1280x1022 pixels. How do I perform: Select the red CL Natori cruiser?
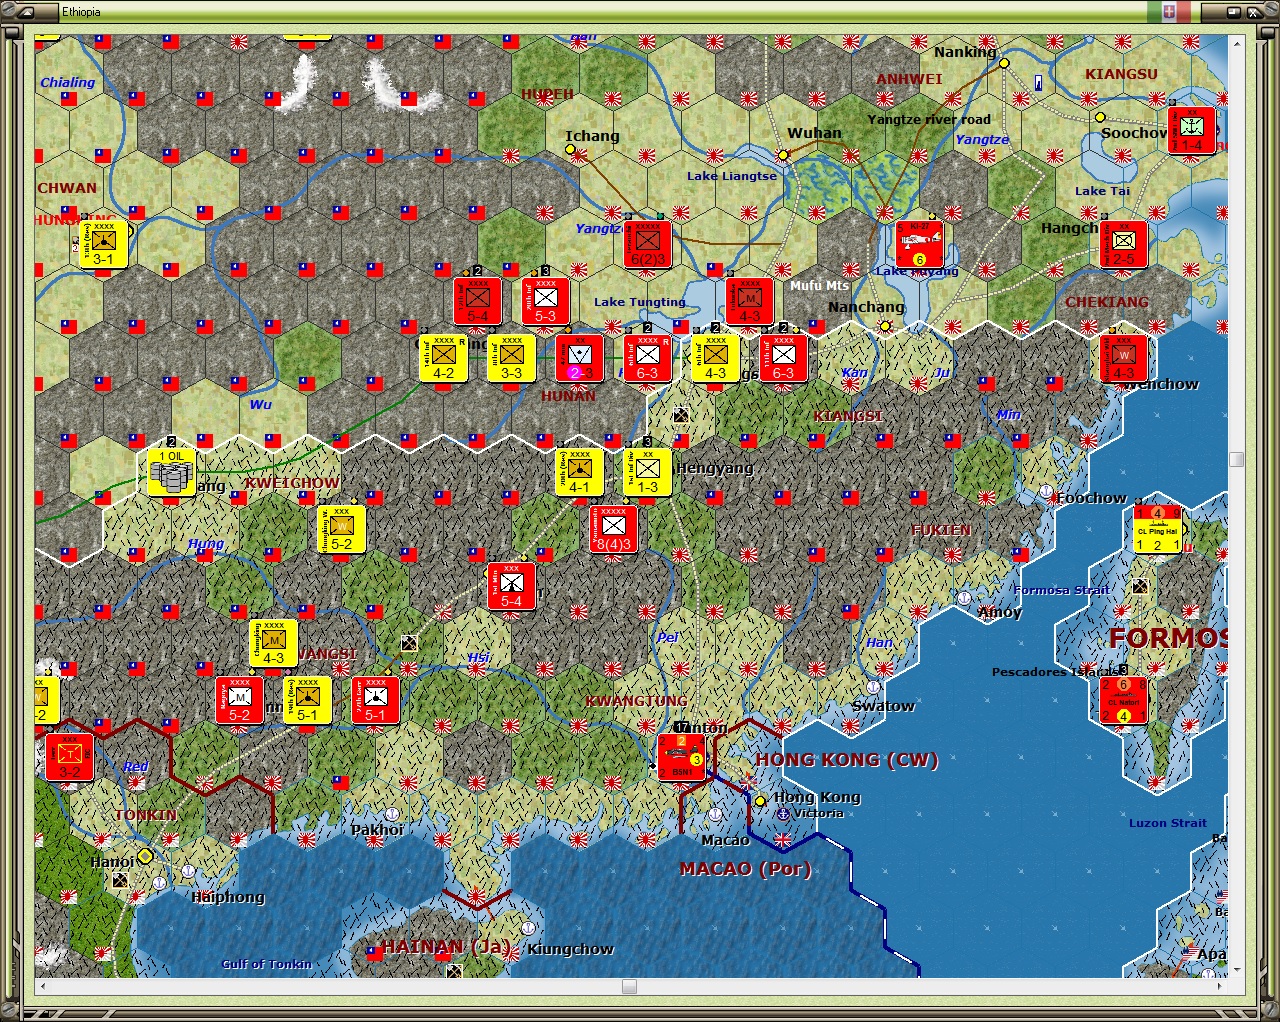(x=1123, y=700)
